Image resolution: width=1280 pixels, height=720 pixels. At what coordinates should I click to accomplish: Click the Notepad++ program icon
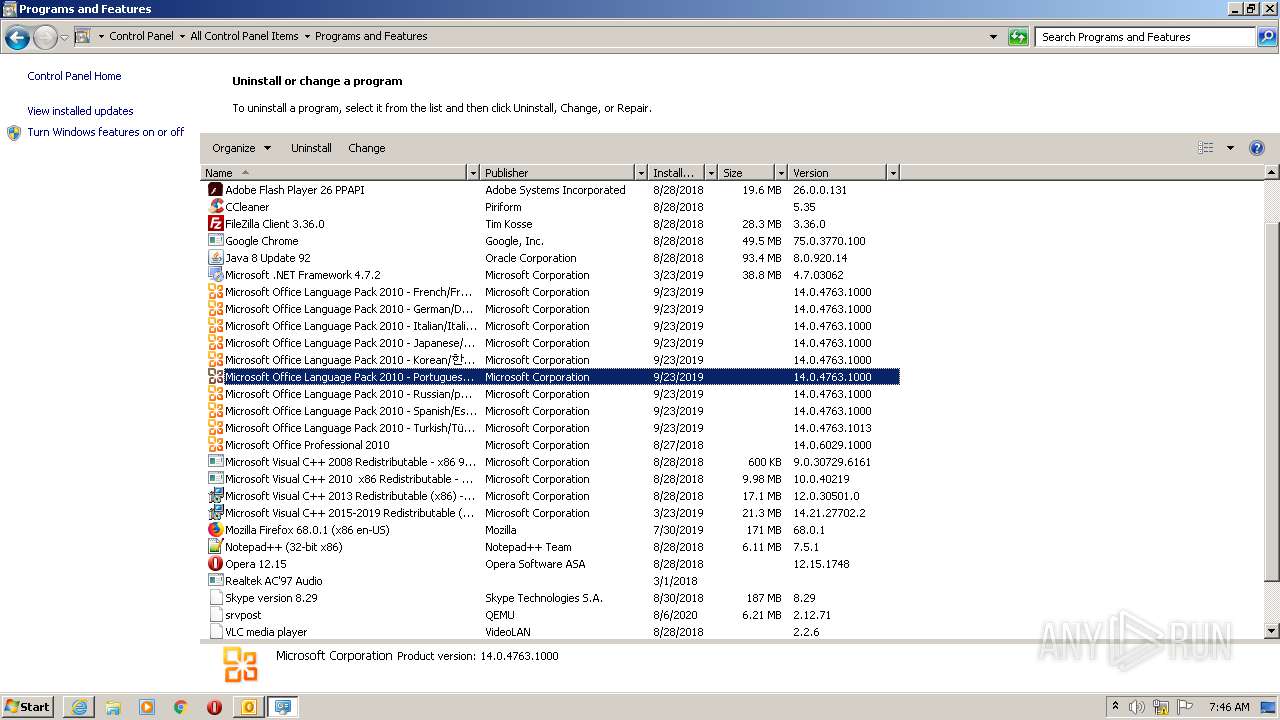click(x=215, y=547)
